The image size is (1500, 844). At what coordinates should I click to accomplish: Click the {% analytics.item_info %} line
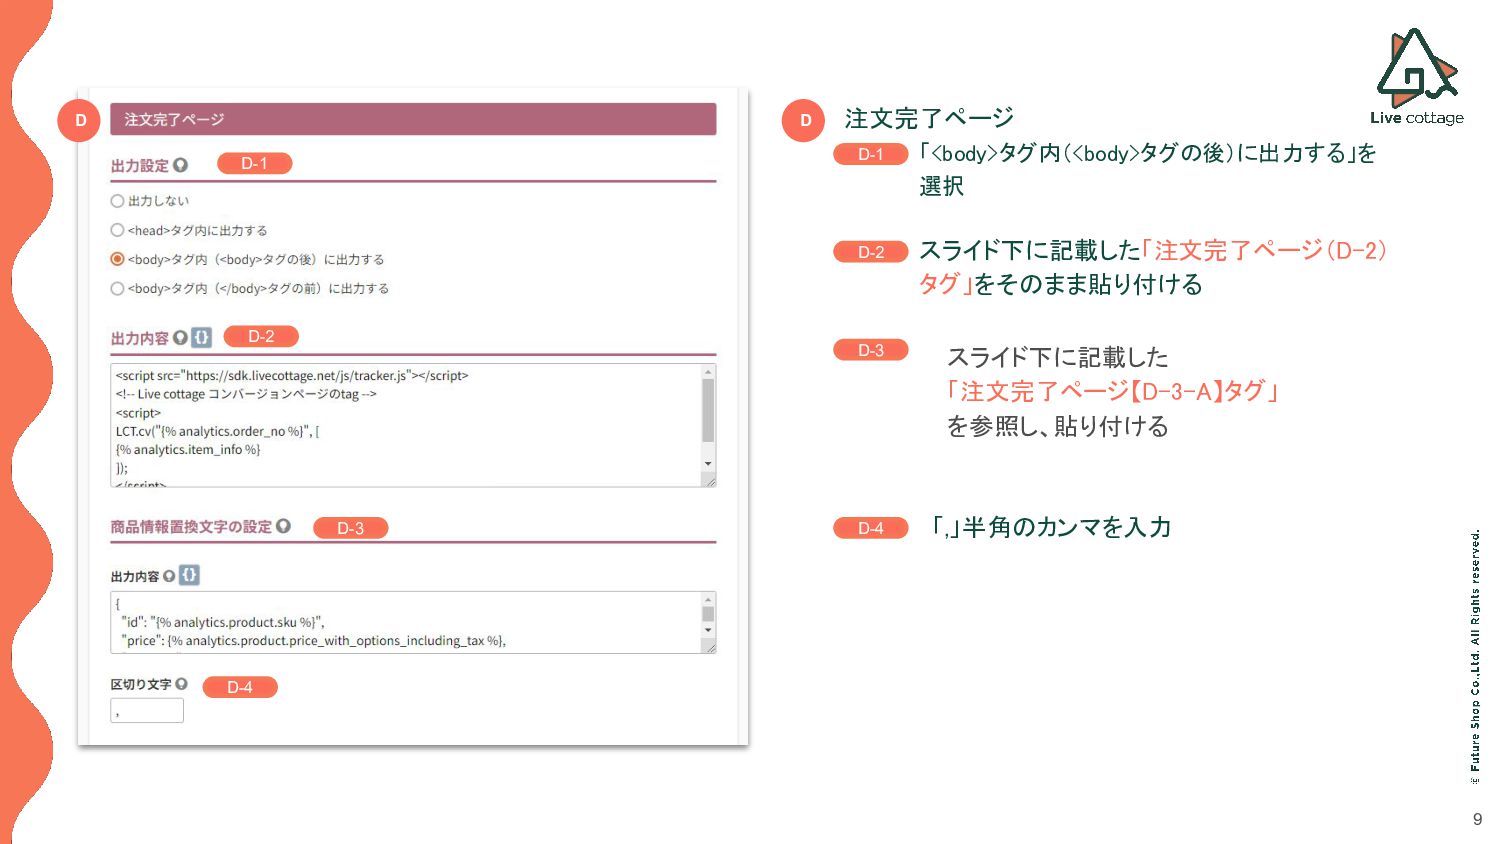tap(188, 450)
